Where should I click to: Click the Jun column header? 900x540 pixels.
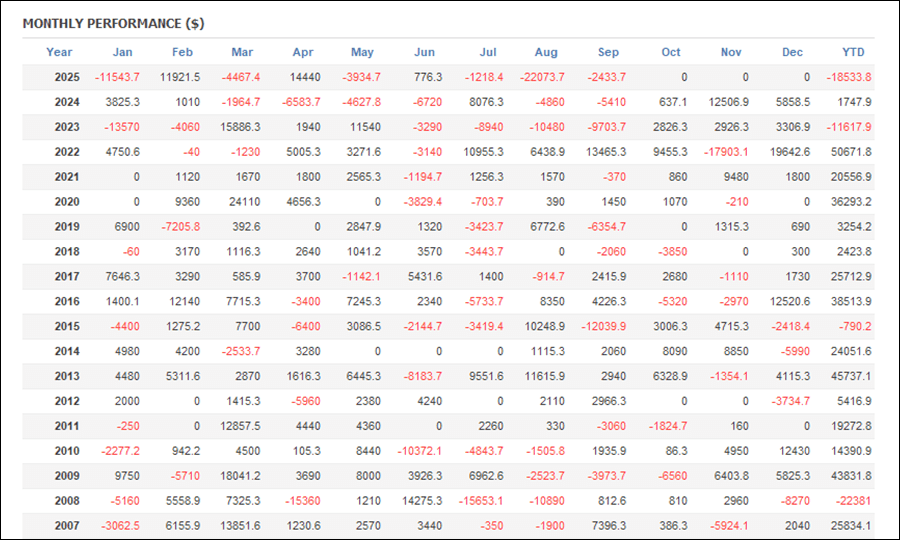click(424, 52)
